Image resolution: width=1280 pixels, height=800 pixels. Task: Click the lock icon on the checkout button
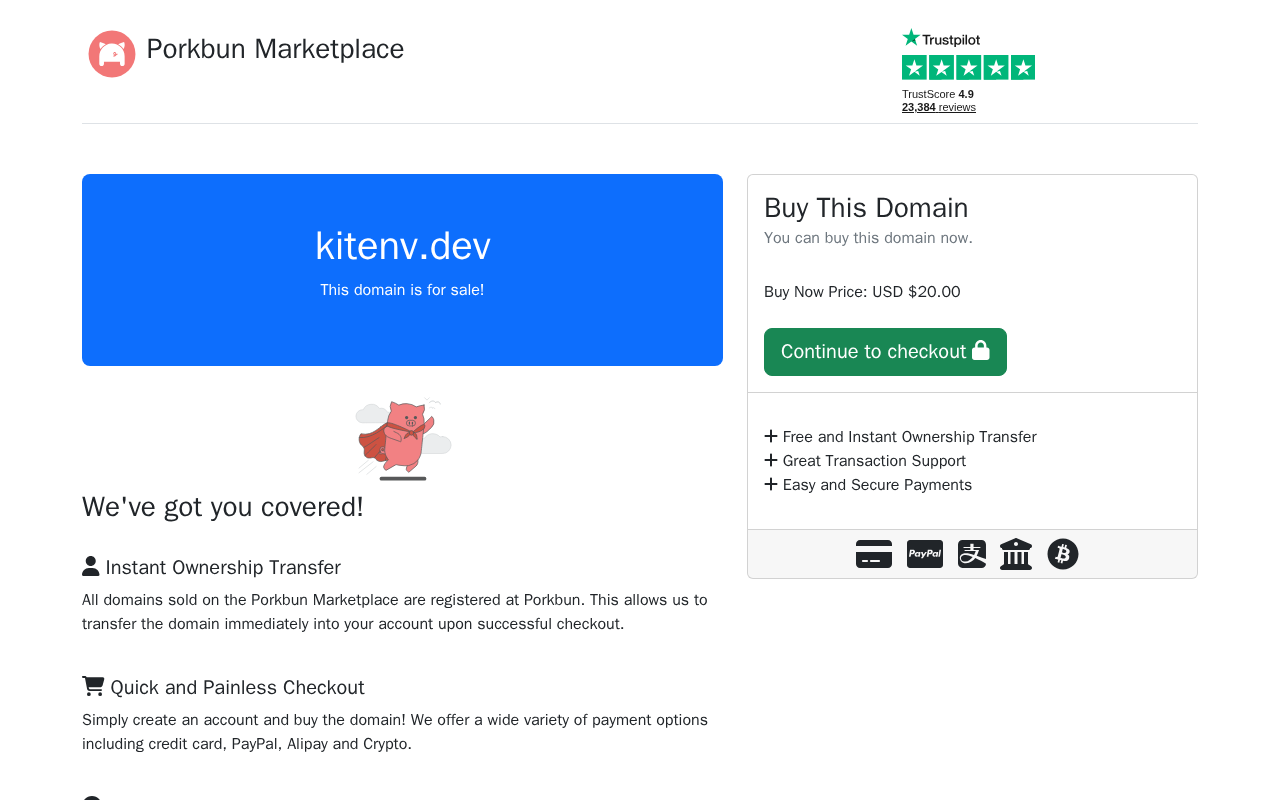point(980,350)
